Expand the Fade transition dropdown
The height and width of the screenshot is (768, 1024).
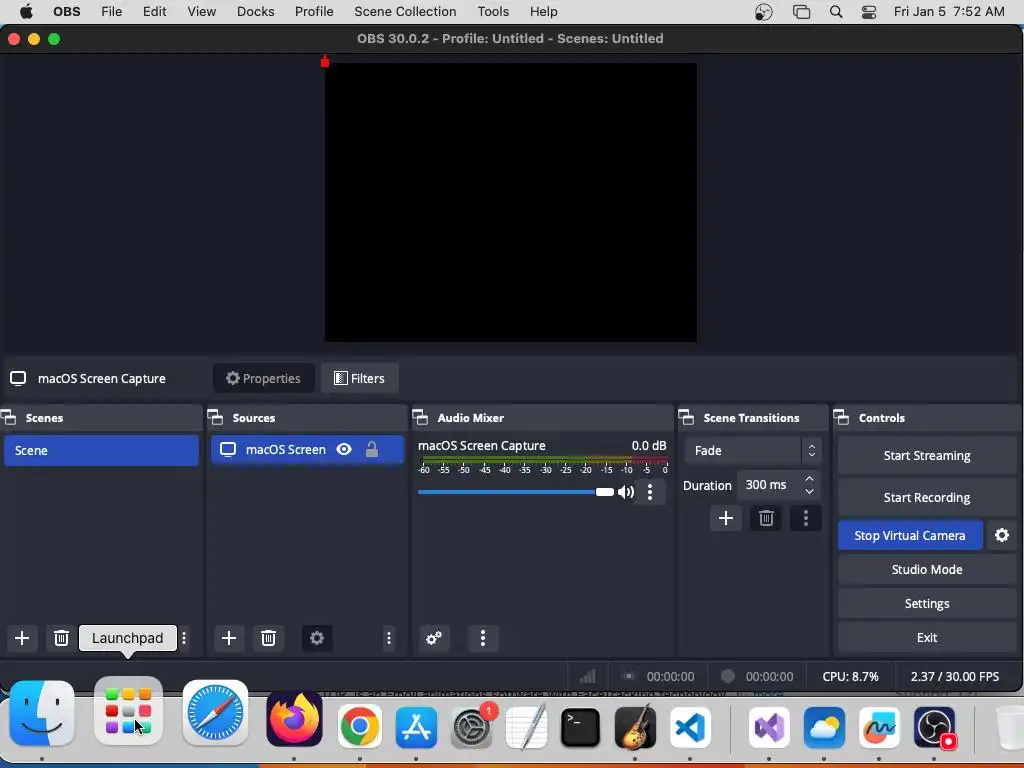click(753, 451)
